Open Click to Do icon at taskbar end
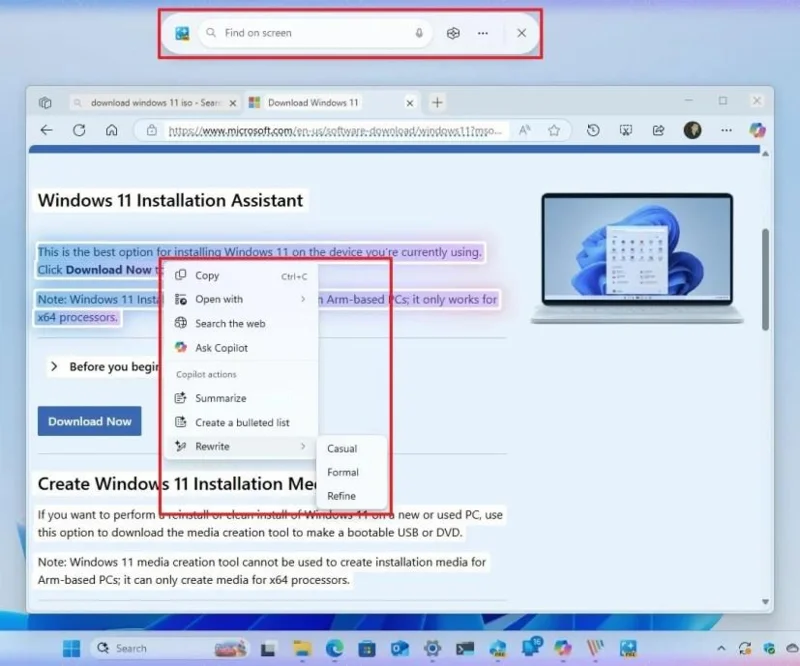Image resolution: width=800 pixels, height=666 pixels. 628,649
